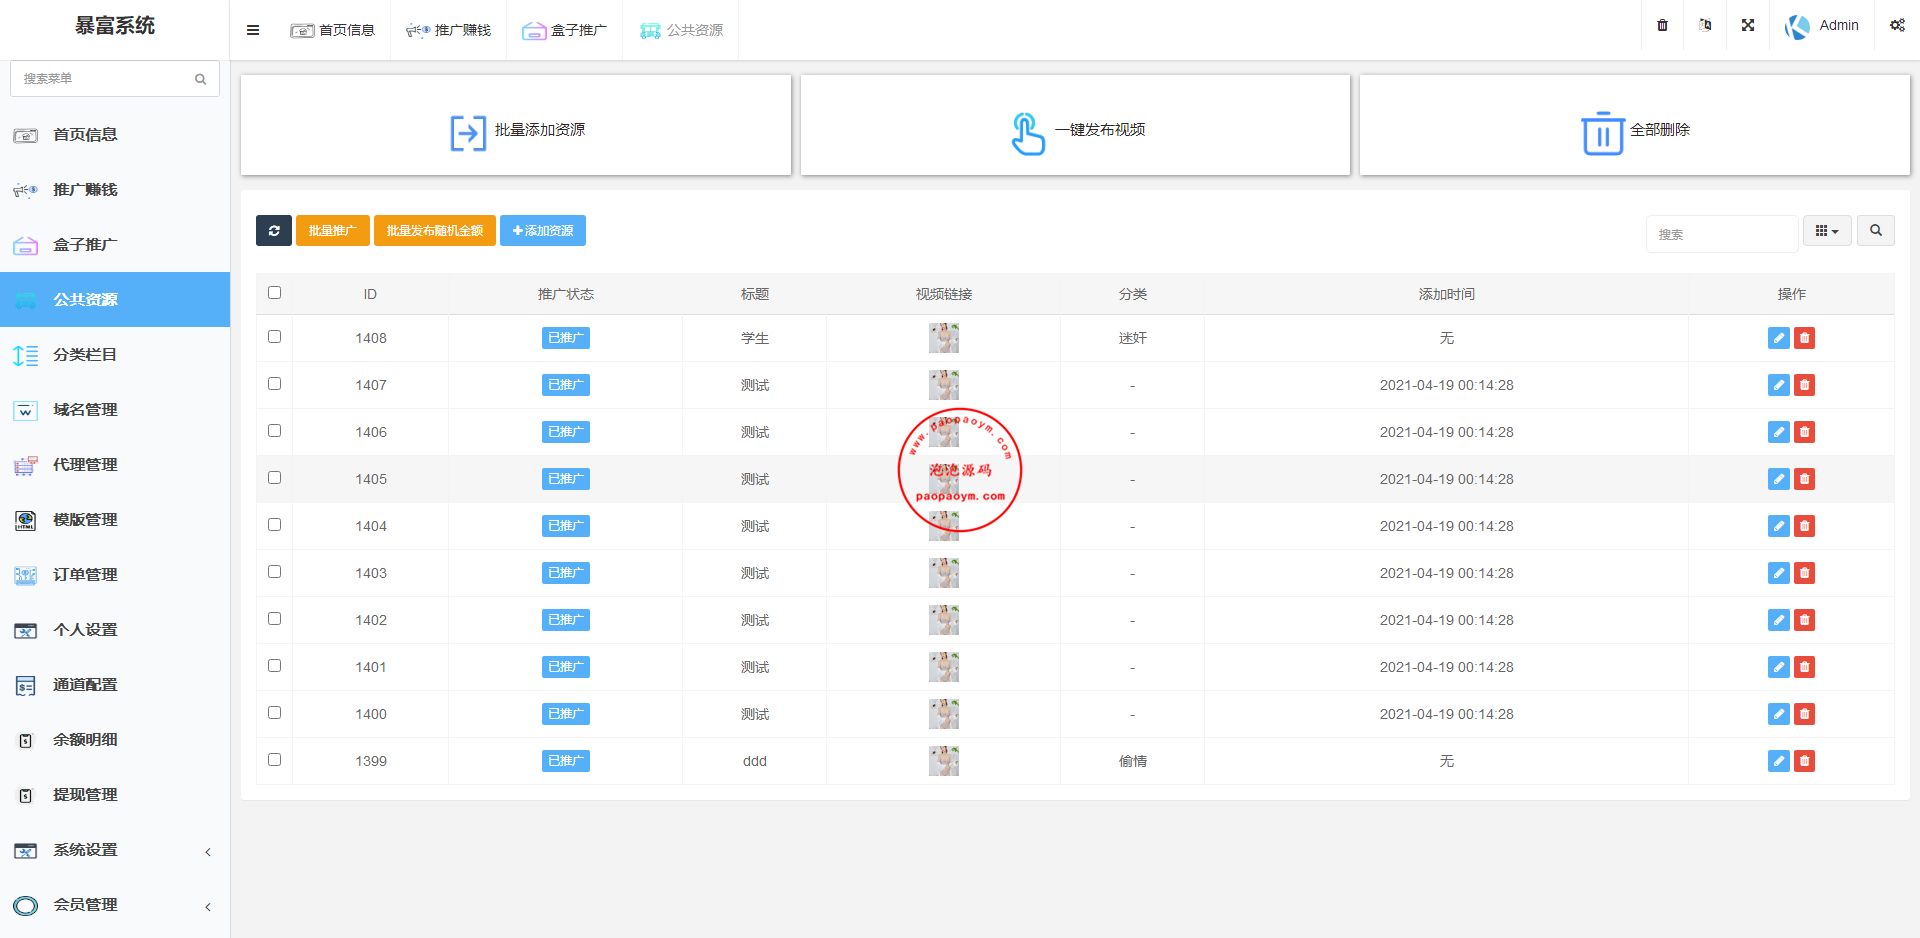Check the box for row 1399
Screen dimensions: 1920x938
coord(275,760)
